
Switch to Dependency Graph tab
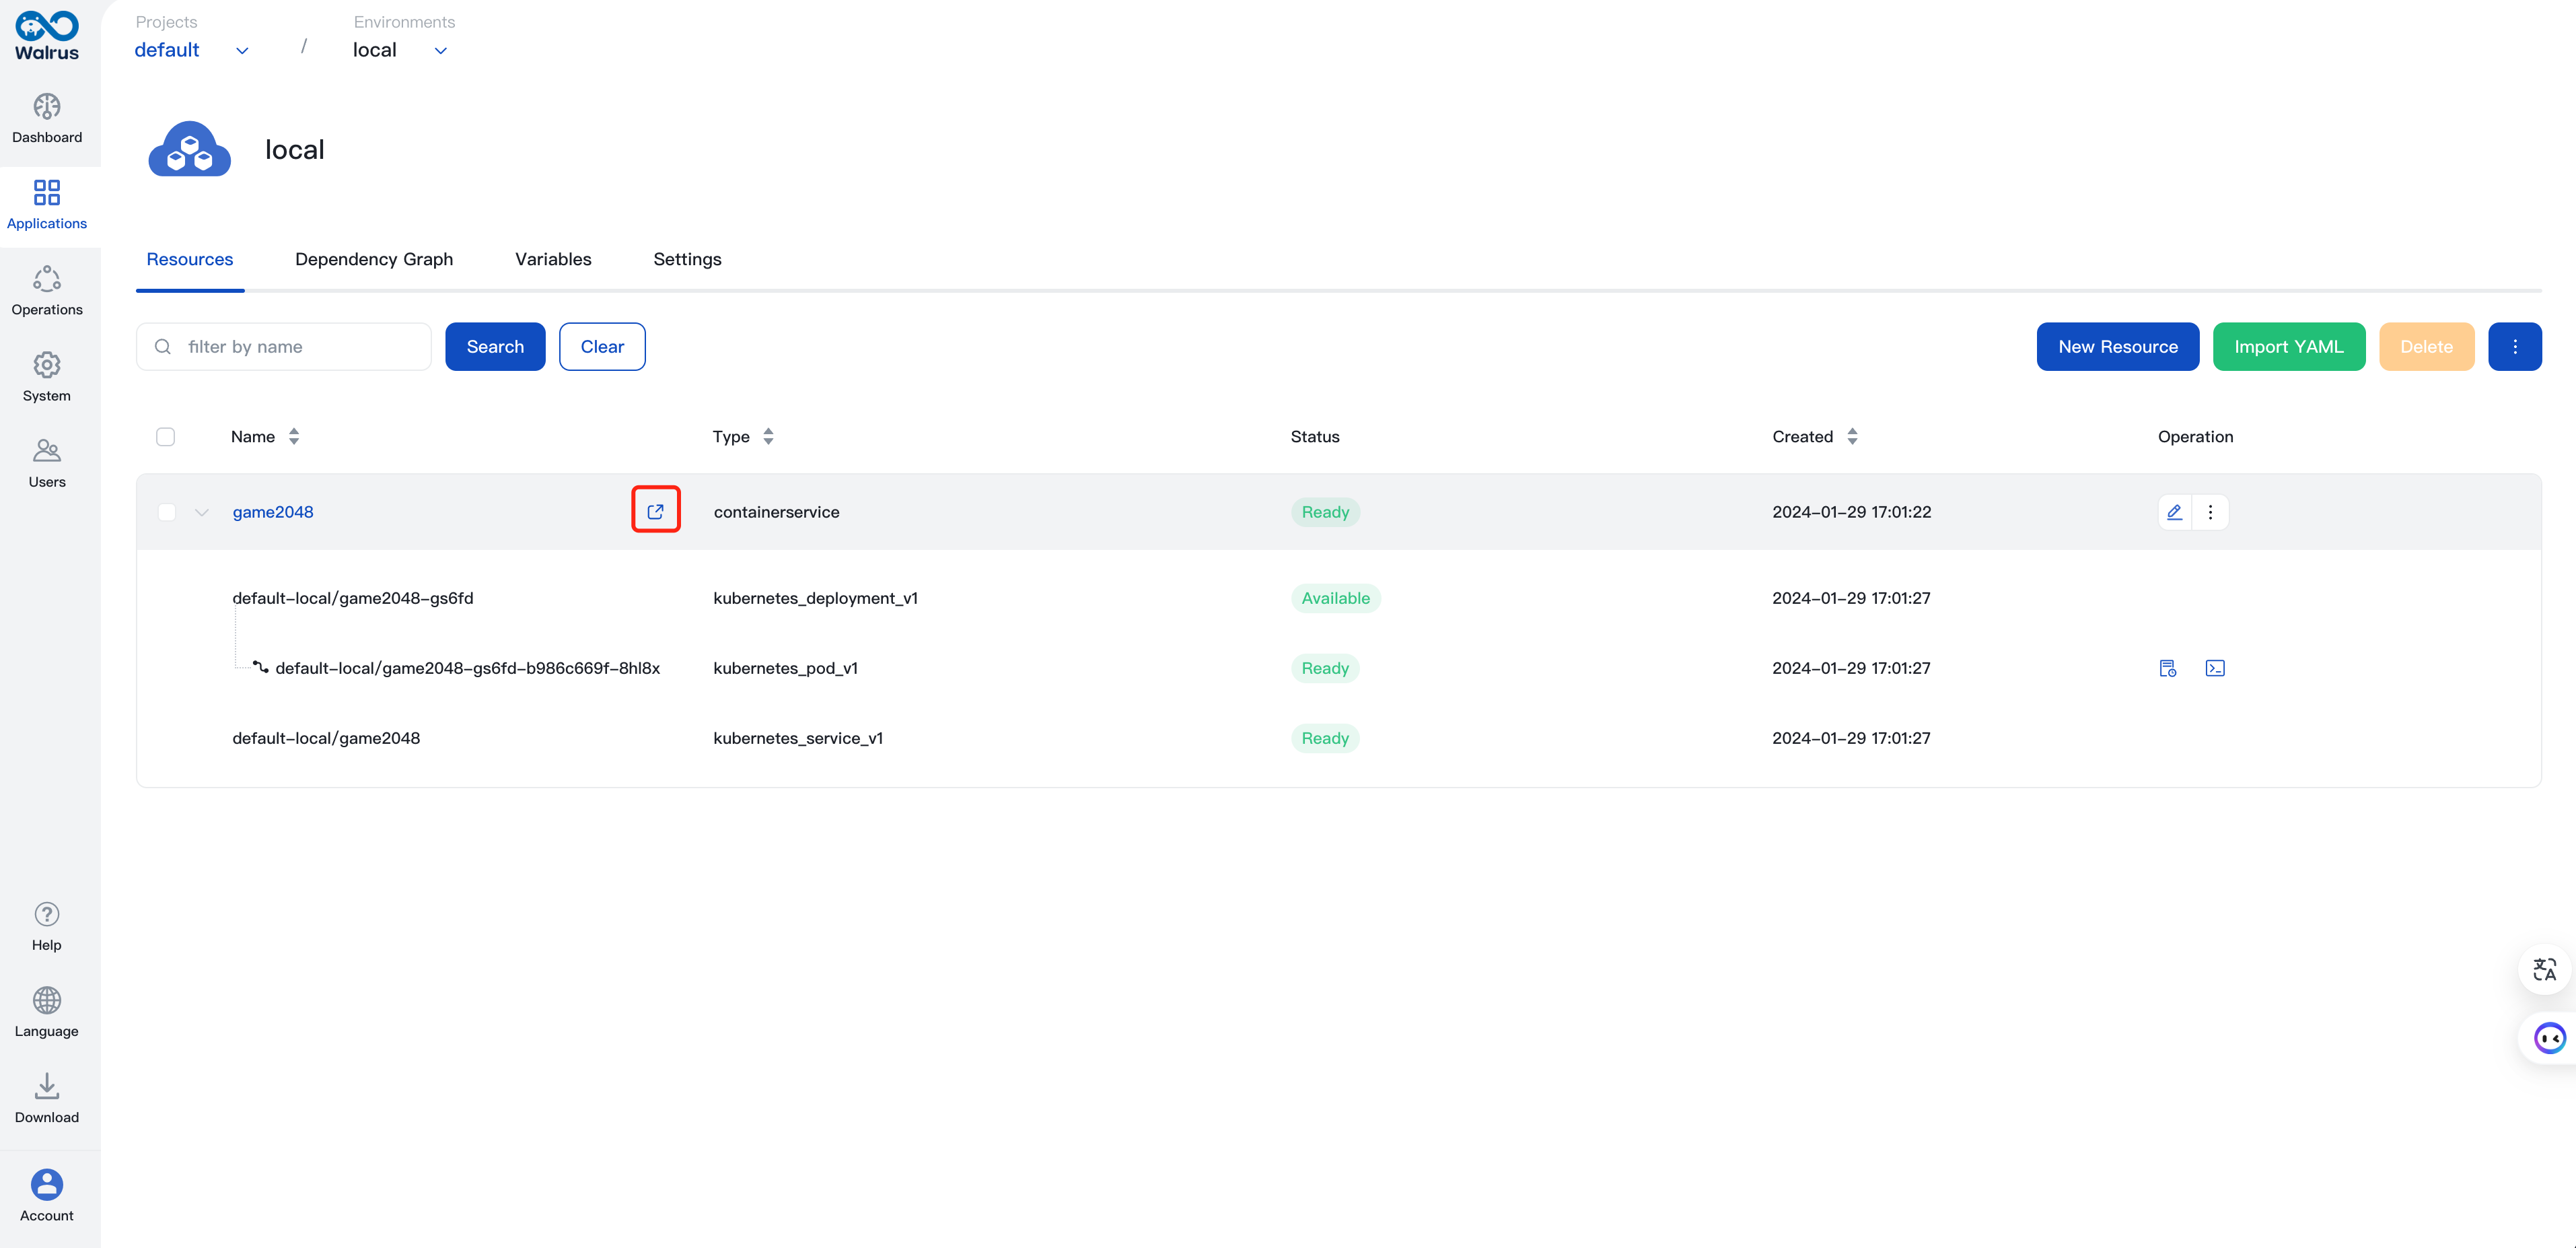(374, 259)
